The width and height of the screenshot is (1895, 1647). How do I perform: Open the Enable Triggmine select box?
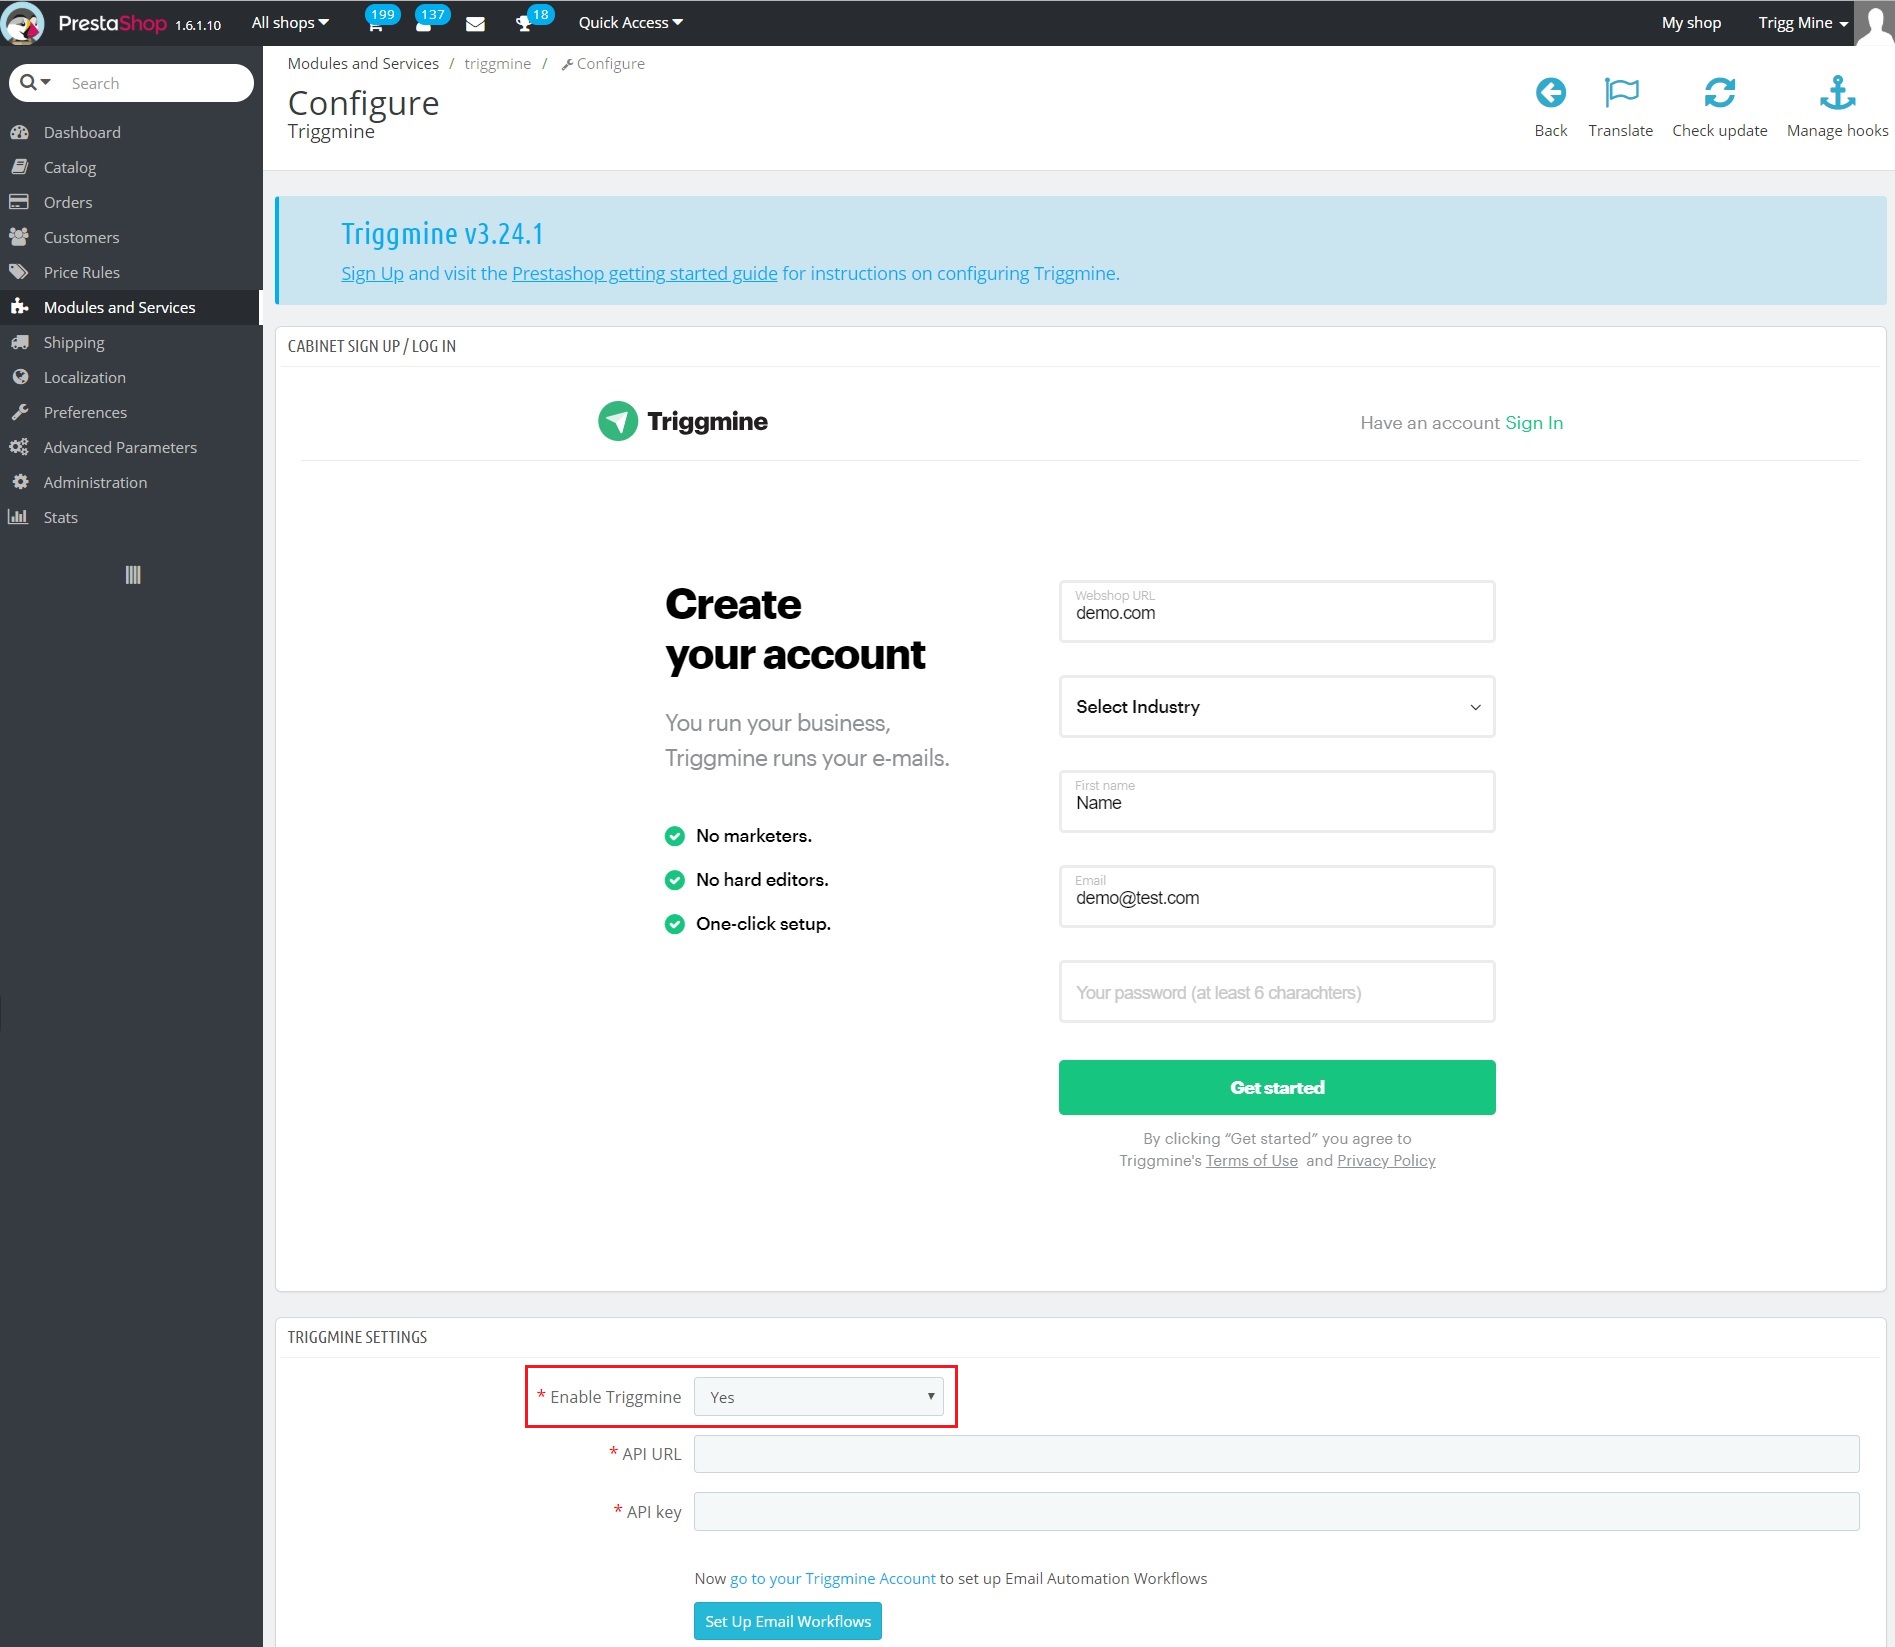point(819,1397)
